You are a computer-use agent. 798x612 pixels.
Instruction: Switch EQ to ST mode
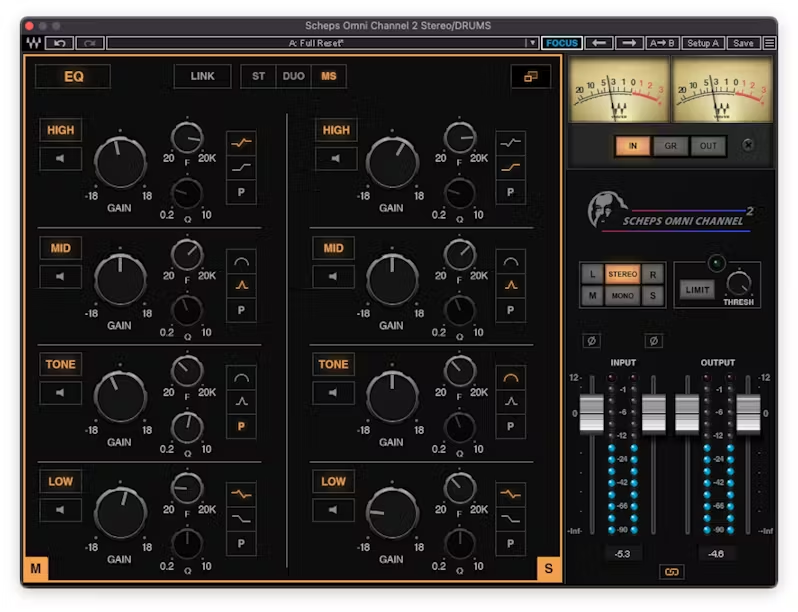click(x=259, y=76)
